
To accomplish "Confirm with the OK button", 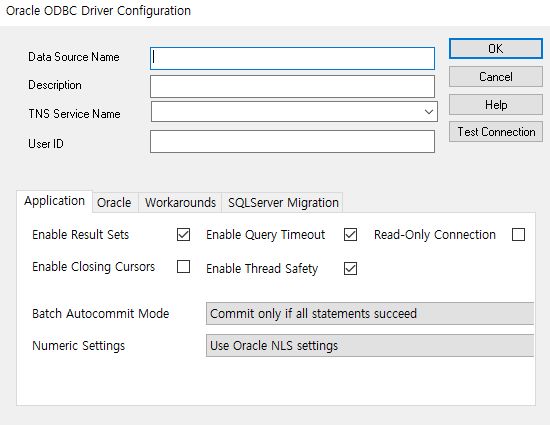I will (x=496, y=48).
